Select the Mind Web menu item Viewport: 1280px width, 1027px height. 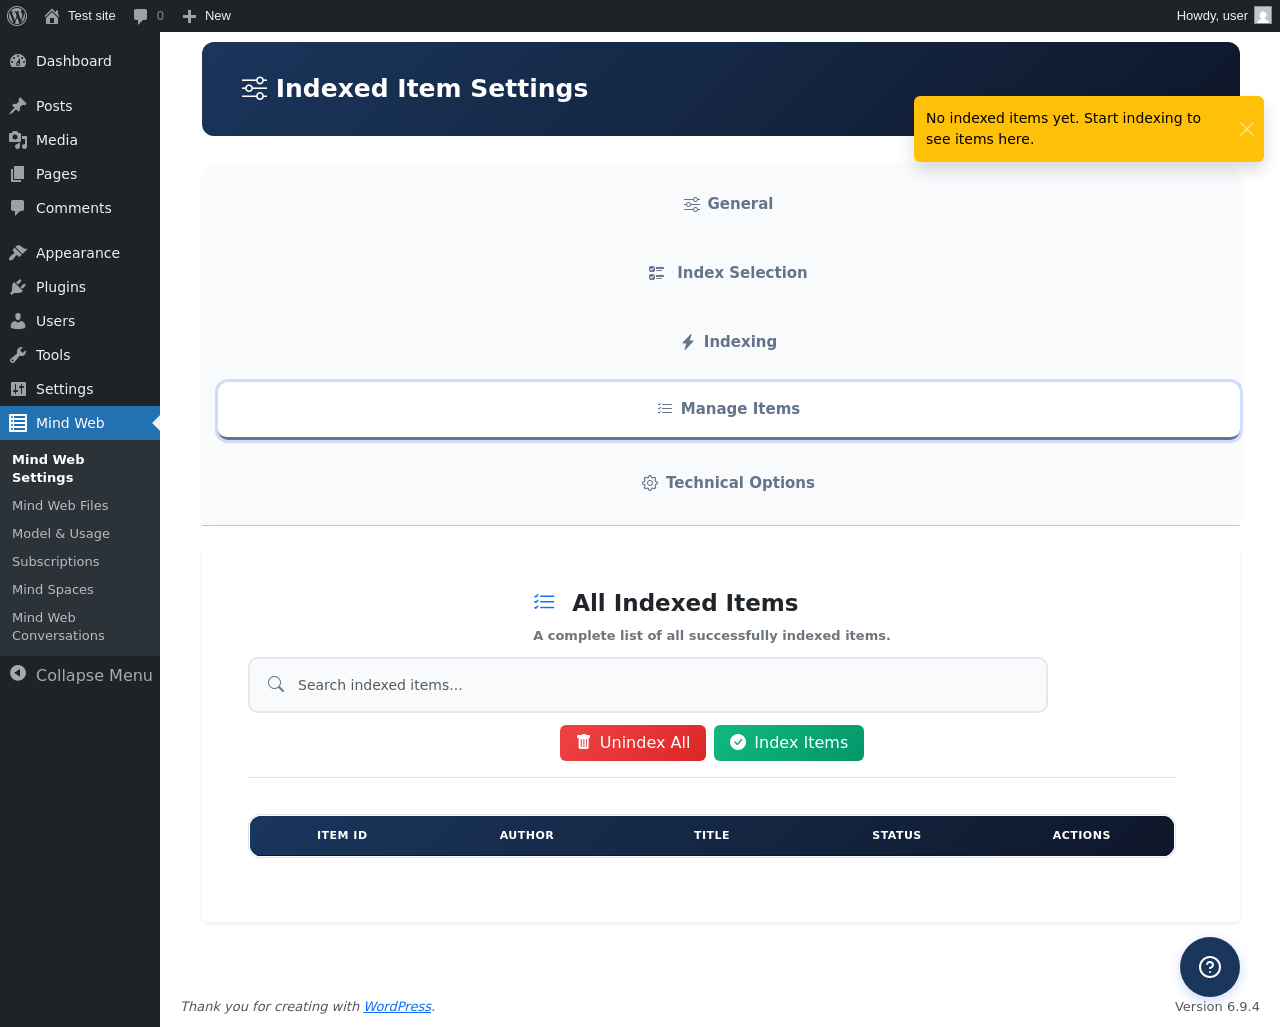(x=80, y=423)
